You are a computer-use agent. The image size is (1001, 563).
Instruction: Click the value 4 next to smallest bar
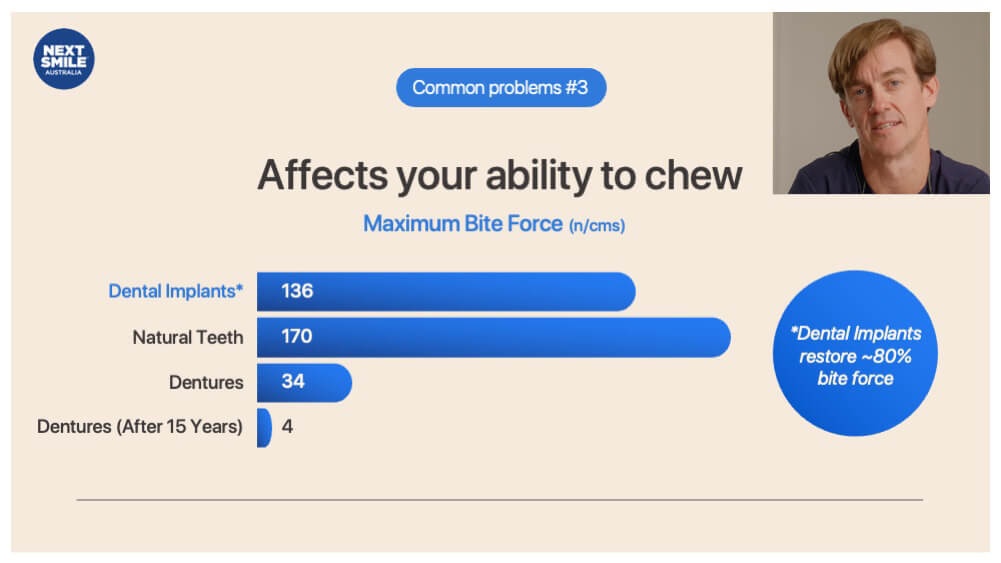287,426
